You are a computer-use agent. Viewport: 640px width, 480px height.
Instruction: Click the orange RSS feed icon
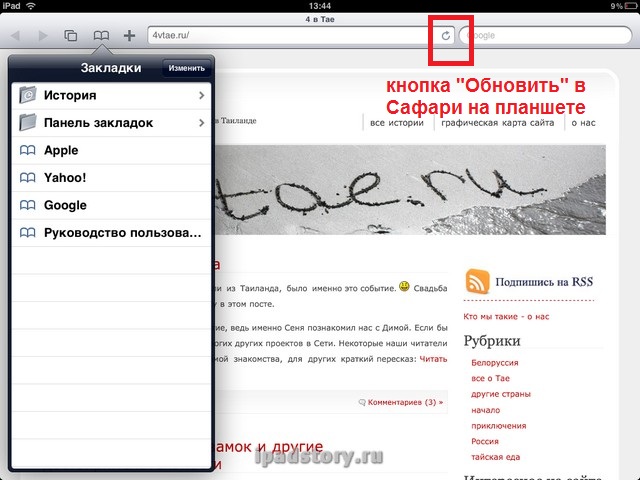click(x=477, y=283)
